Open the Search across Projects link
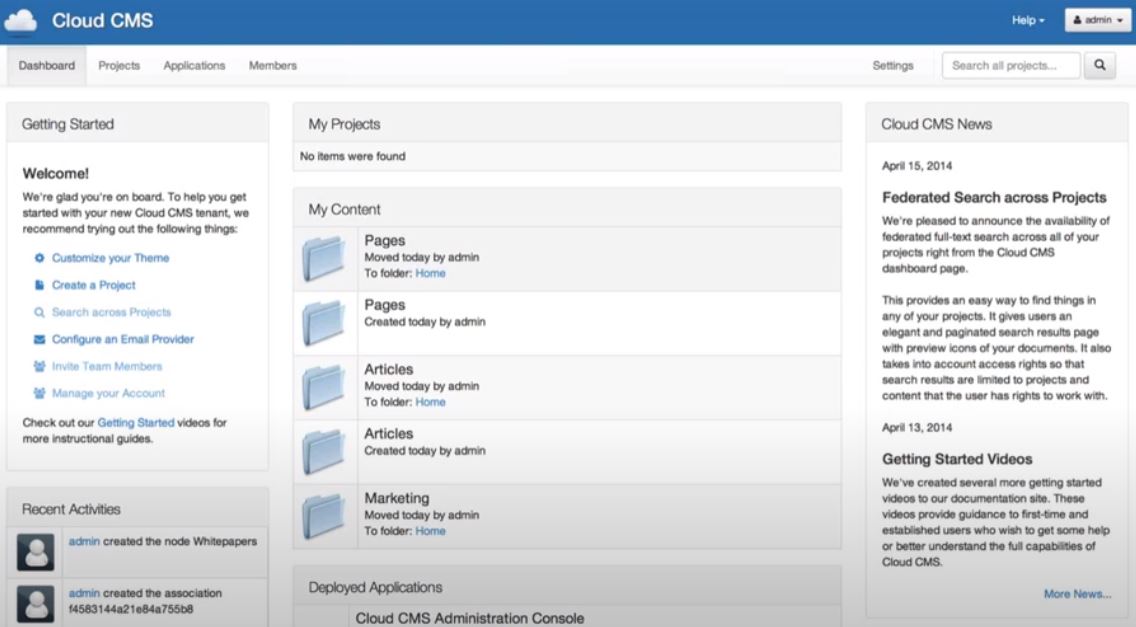Viewport: 1136px width, 627px height. pos(112,312)
